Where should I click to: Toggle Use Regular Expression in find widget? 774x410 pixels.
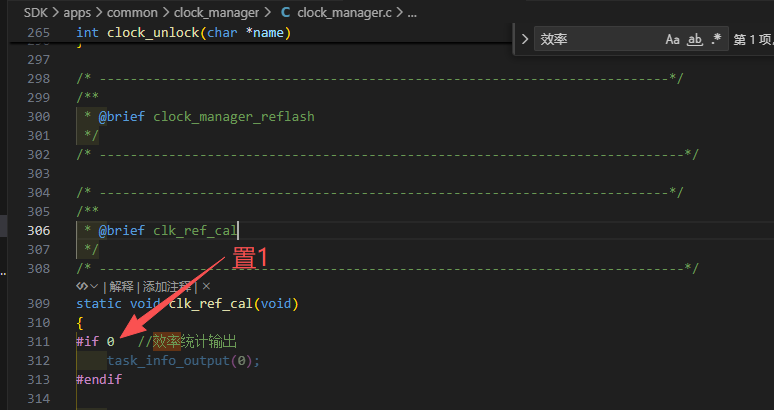tap(716, 39)
